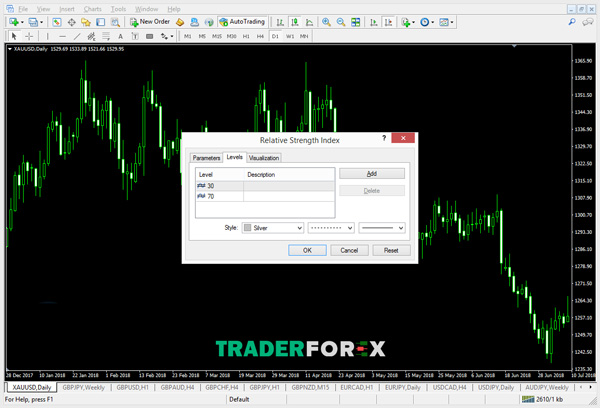Viewport: 600px width, 408px height.
Task: Draw a horizontal line tool
Action: point(62,36)
